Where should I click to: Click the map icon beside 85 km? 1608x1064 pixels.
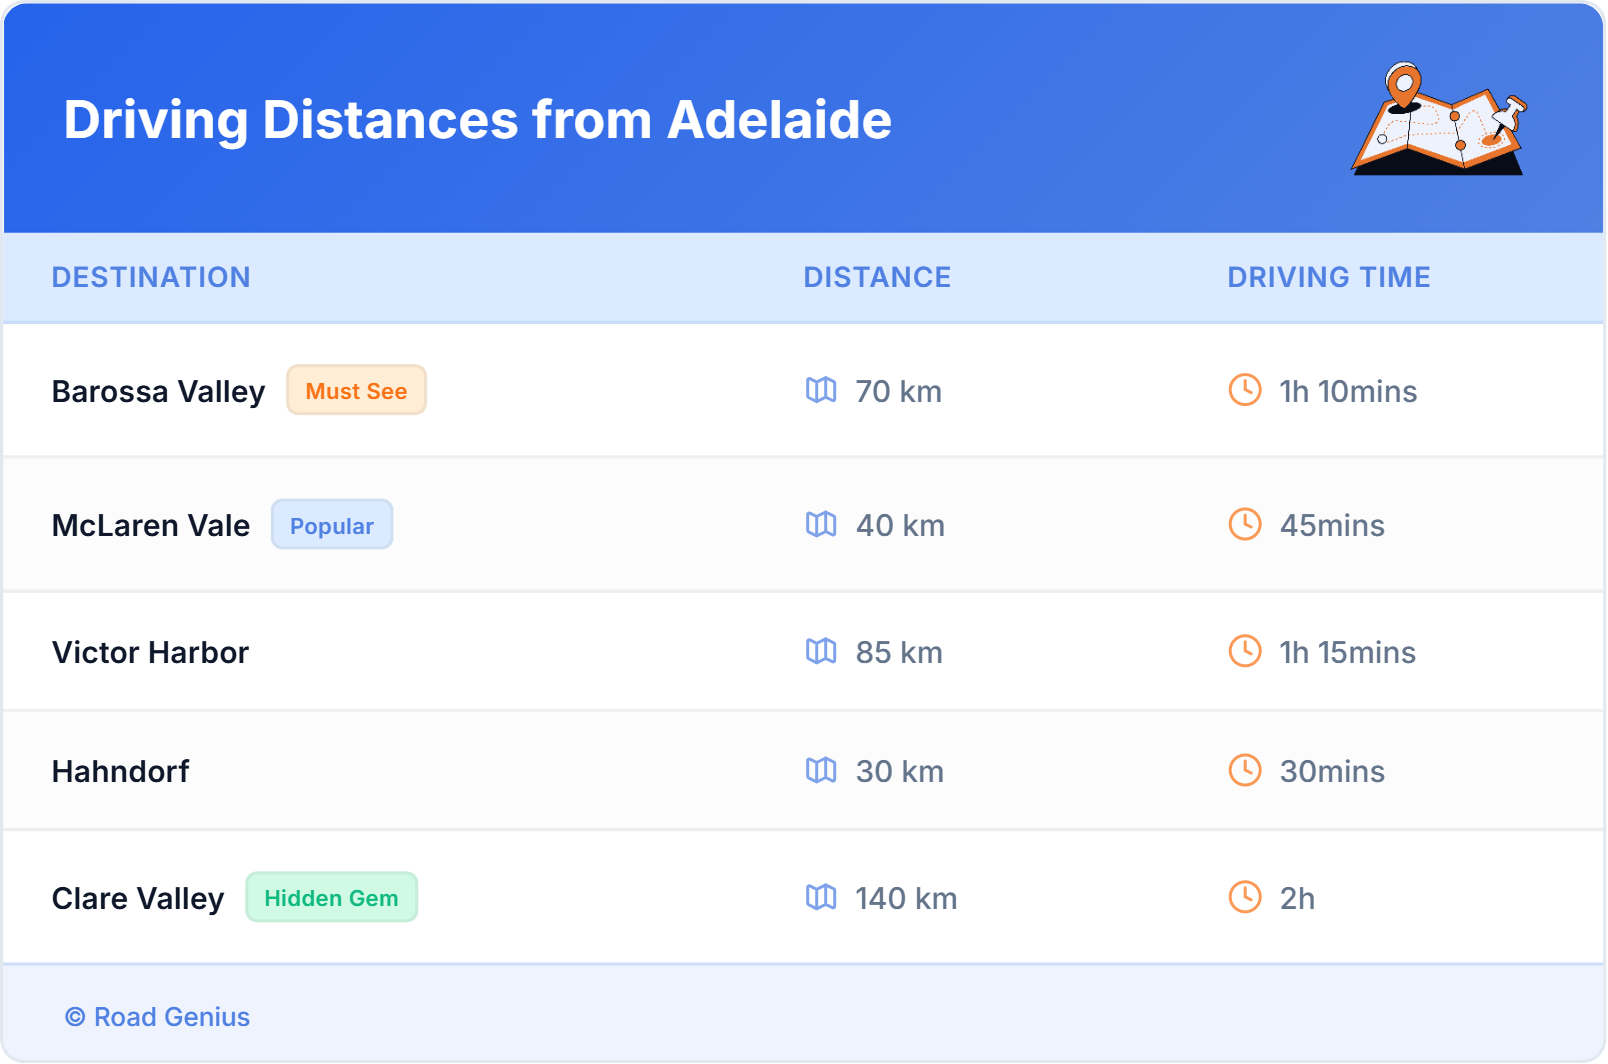click(x=821, y=651)
